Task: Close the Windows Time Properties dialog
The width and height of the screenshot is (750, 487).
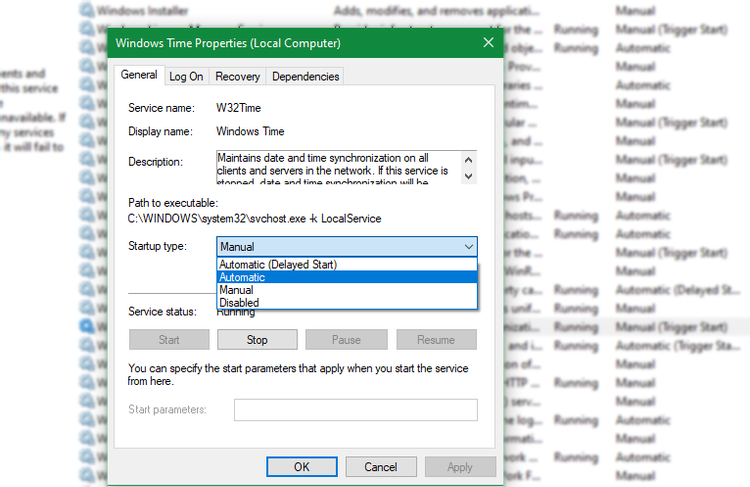Action: click(488, 43)
